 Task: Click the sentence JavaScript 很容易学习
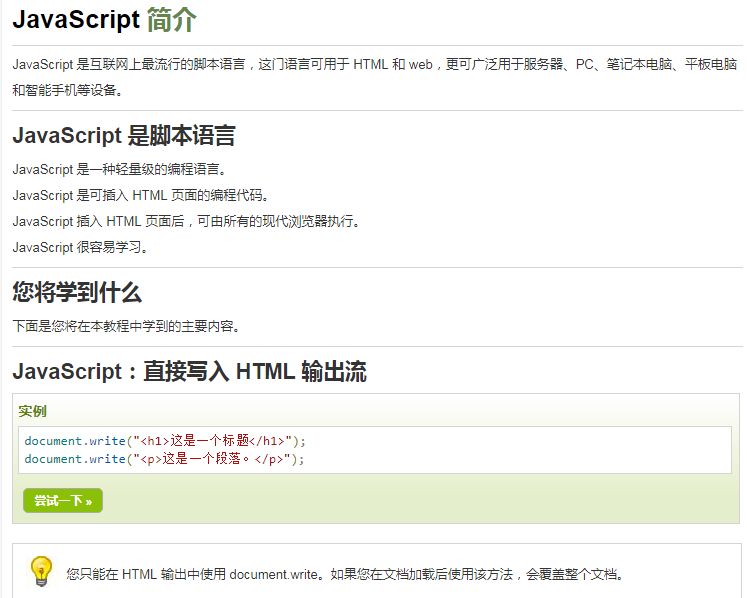(81, 247)
